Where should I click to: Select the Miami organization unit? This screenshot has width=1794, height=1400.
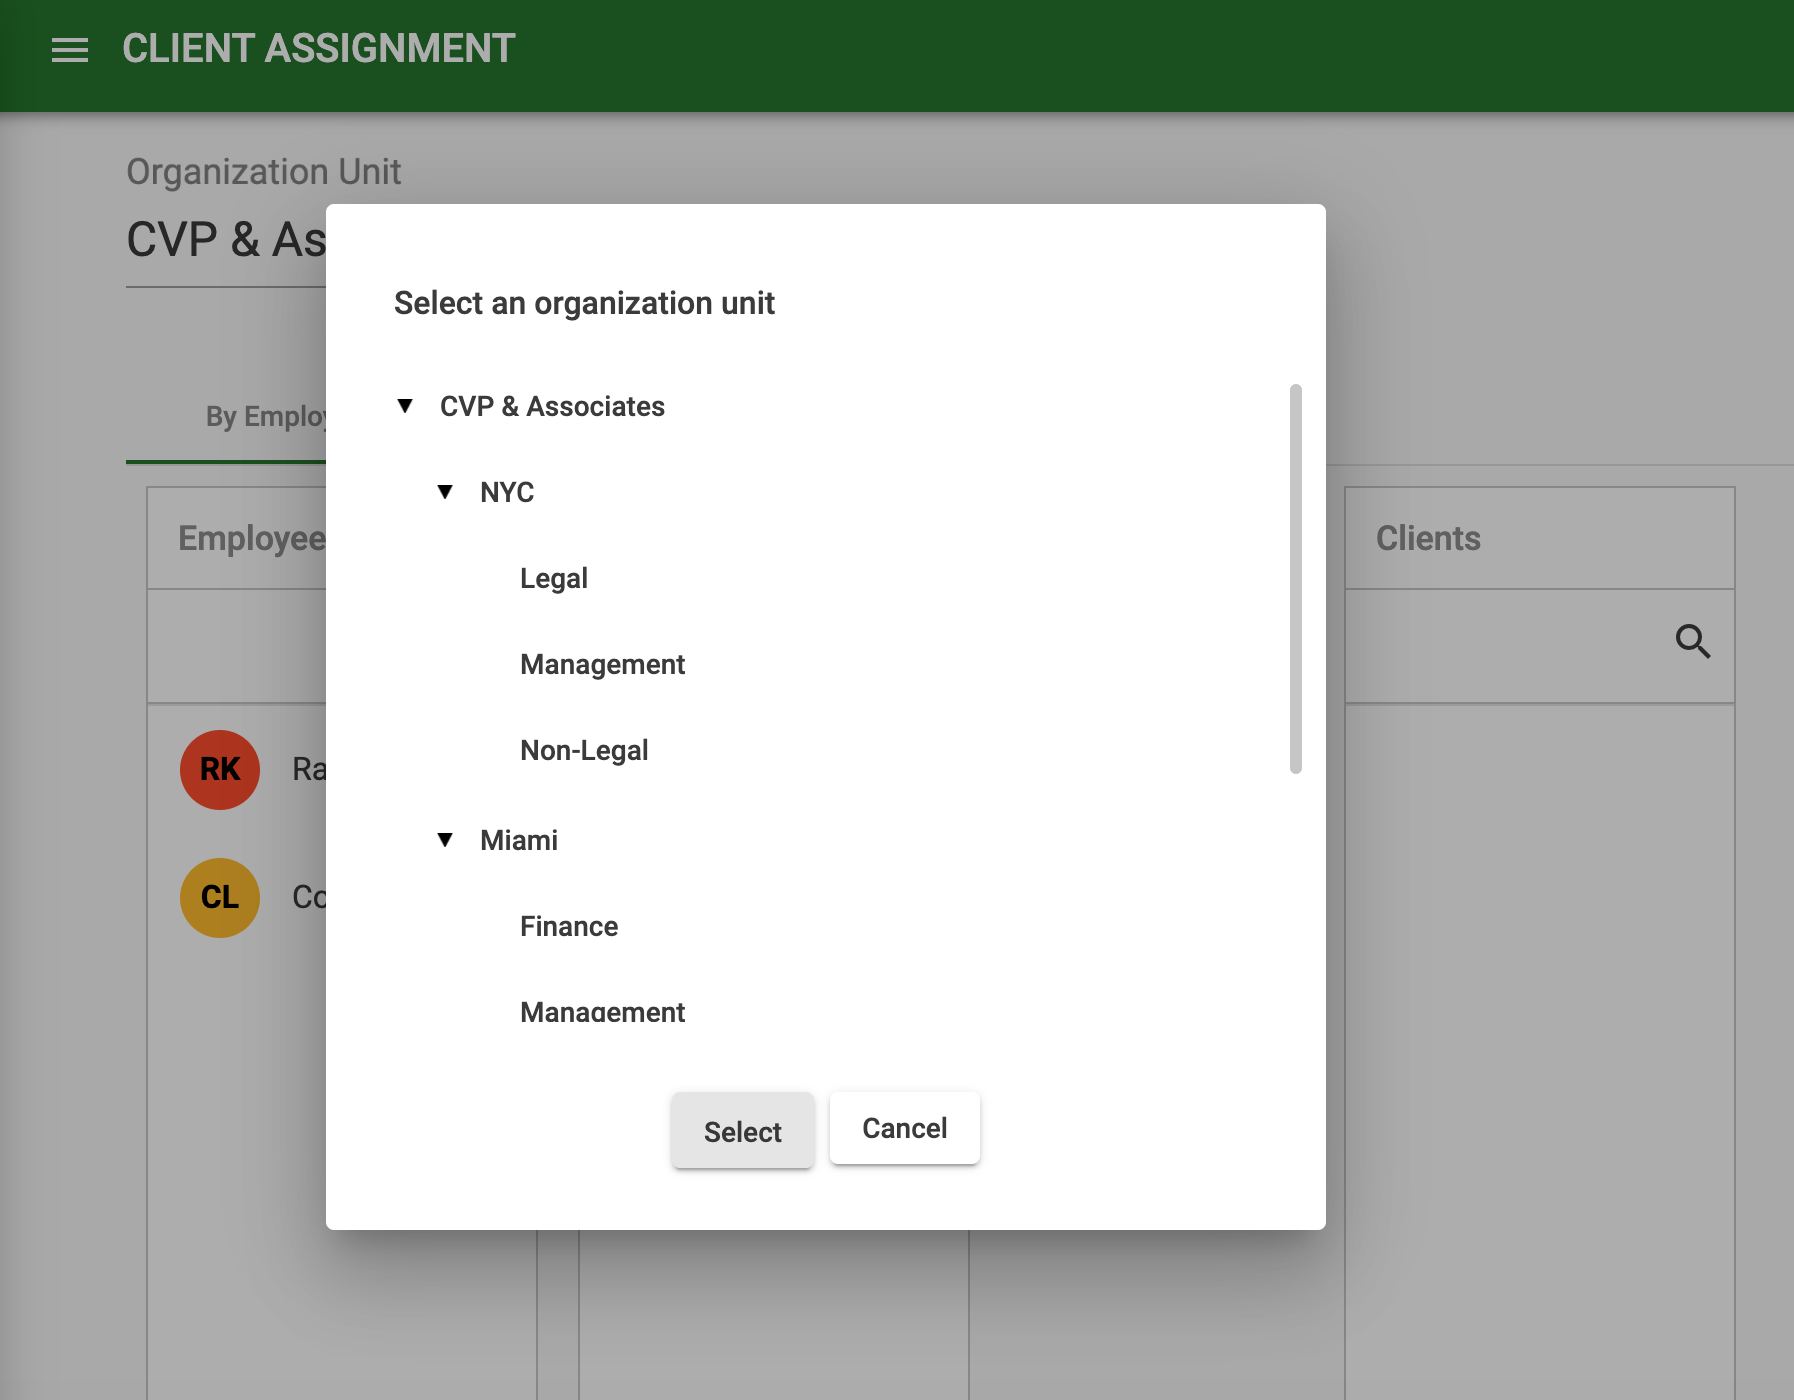(519, 840)
